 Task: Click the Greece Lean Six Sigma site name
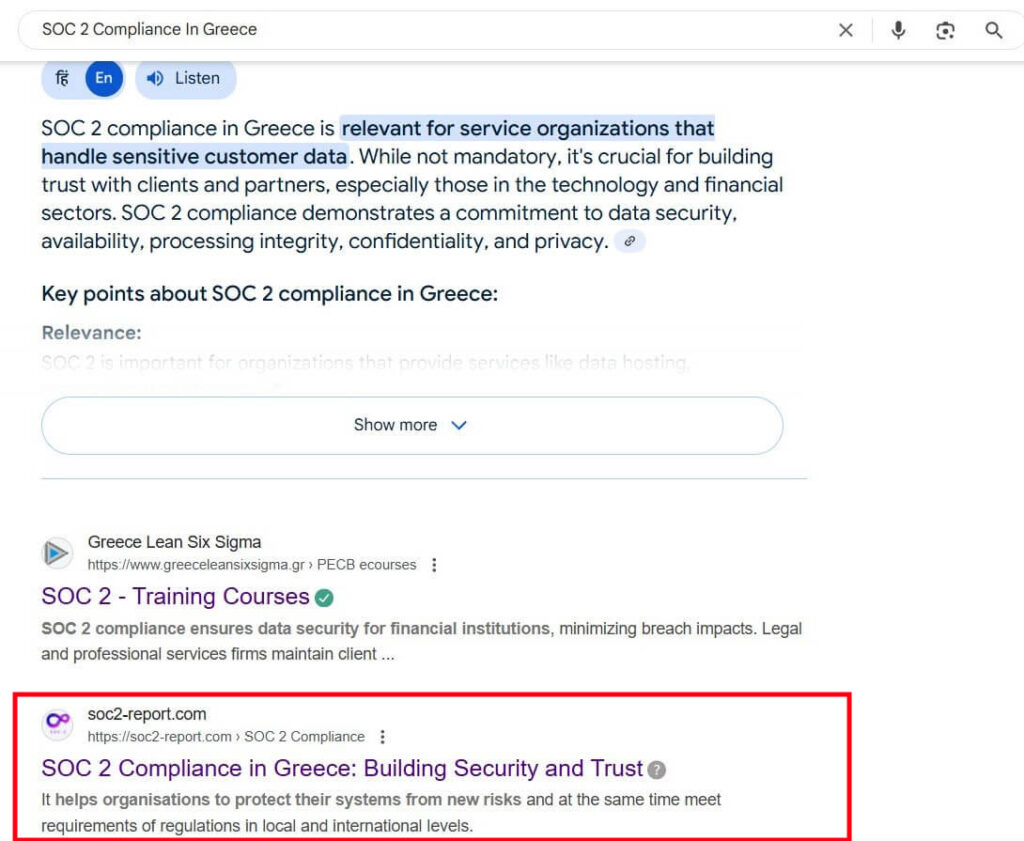pyautogui.click(x=174, y=542)
